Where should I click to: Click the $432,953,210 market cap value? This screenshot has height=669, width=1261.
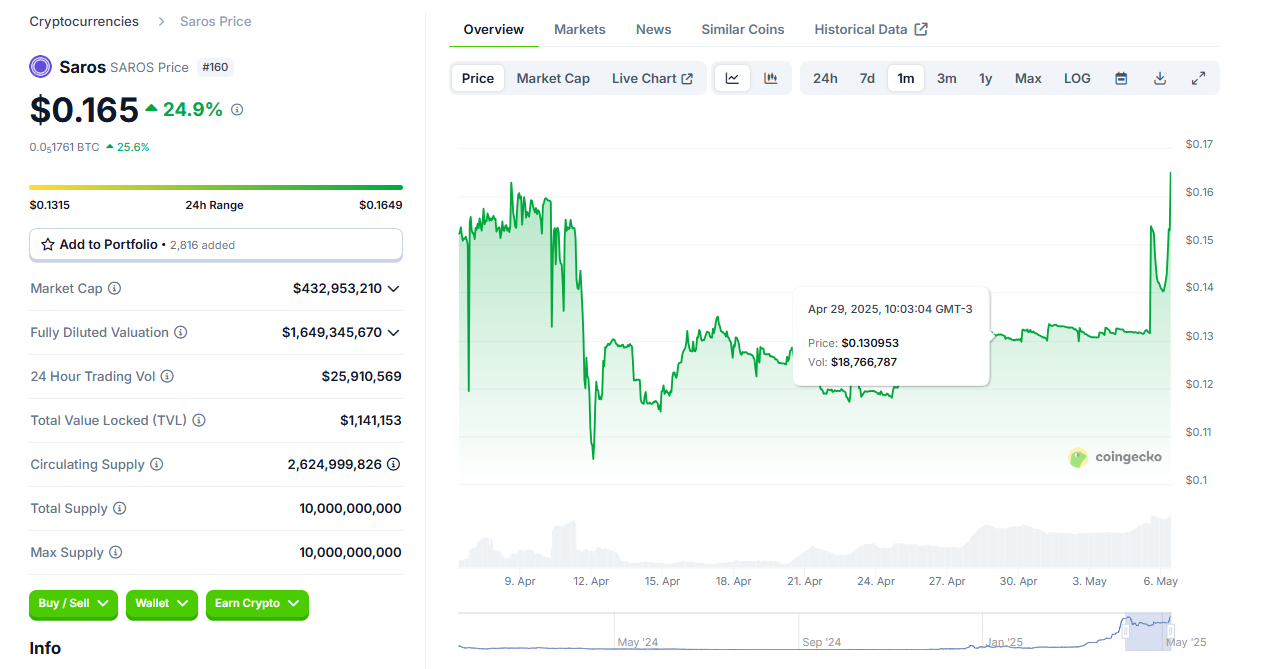[337, 288]
